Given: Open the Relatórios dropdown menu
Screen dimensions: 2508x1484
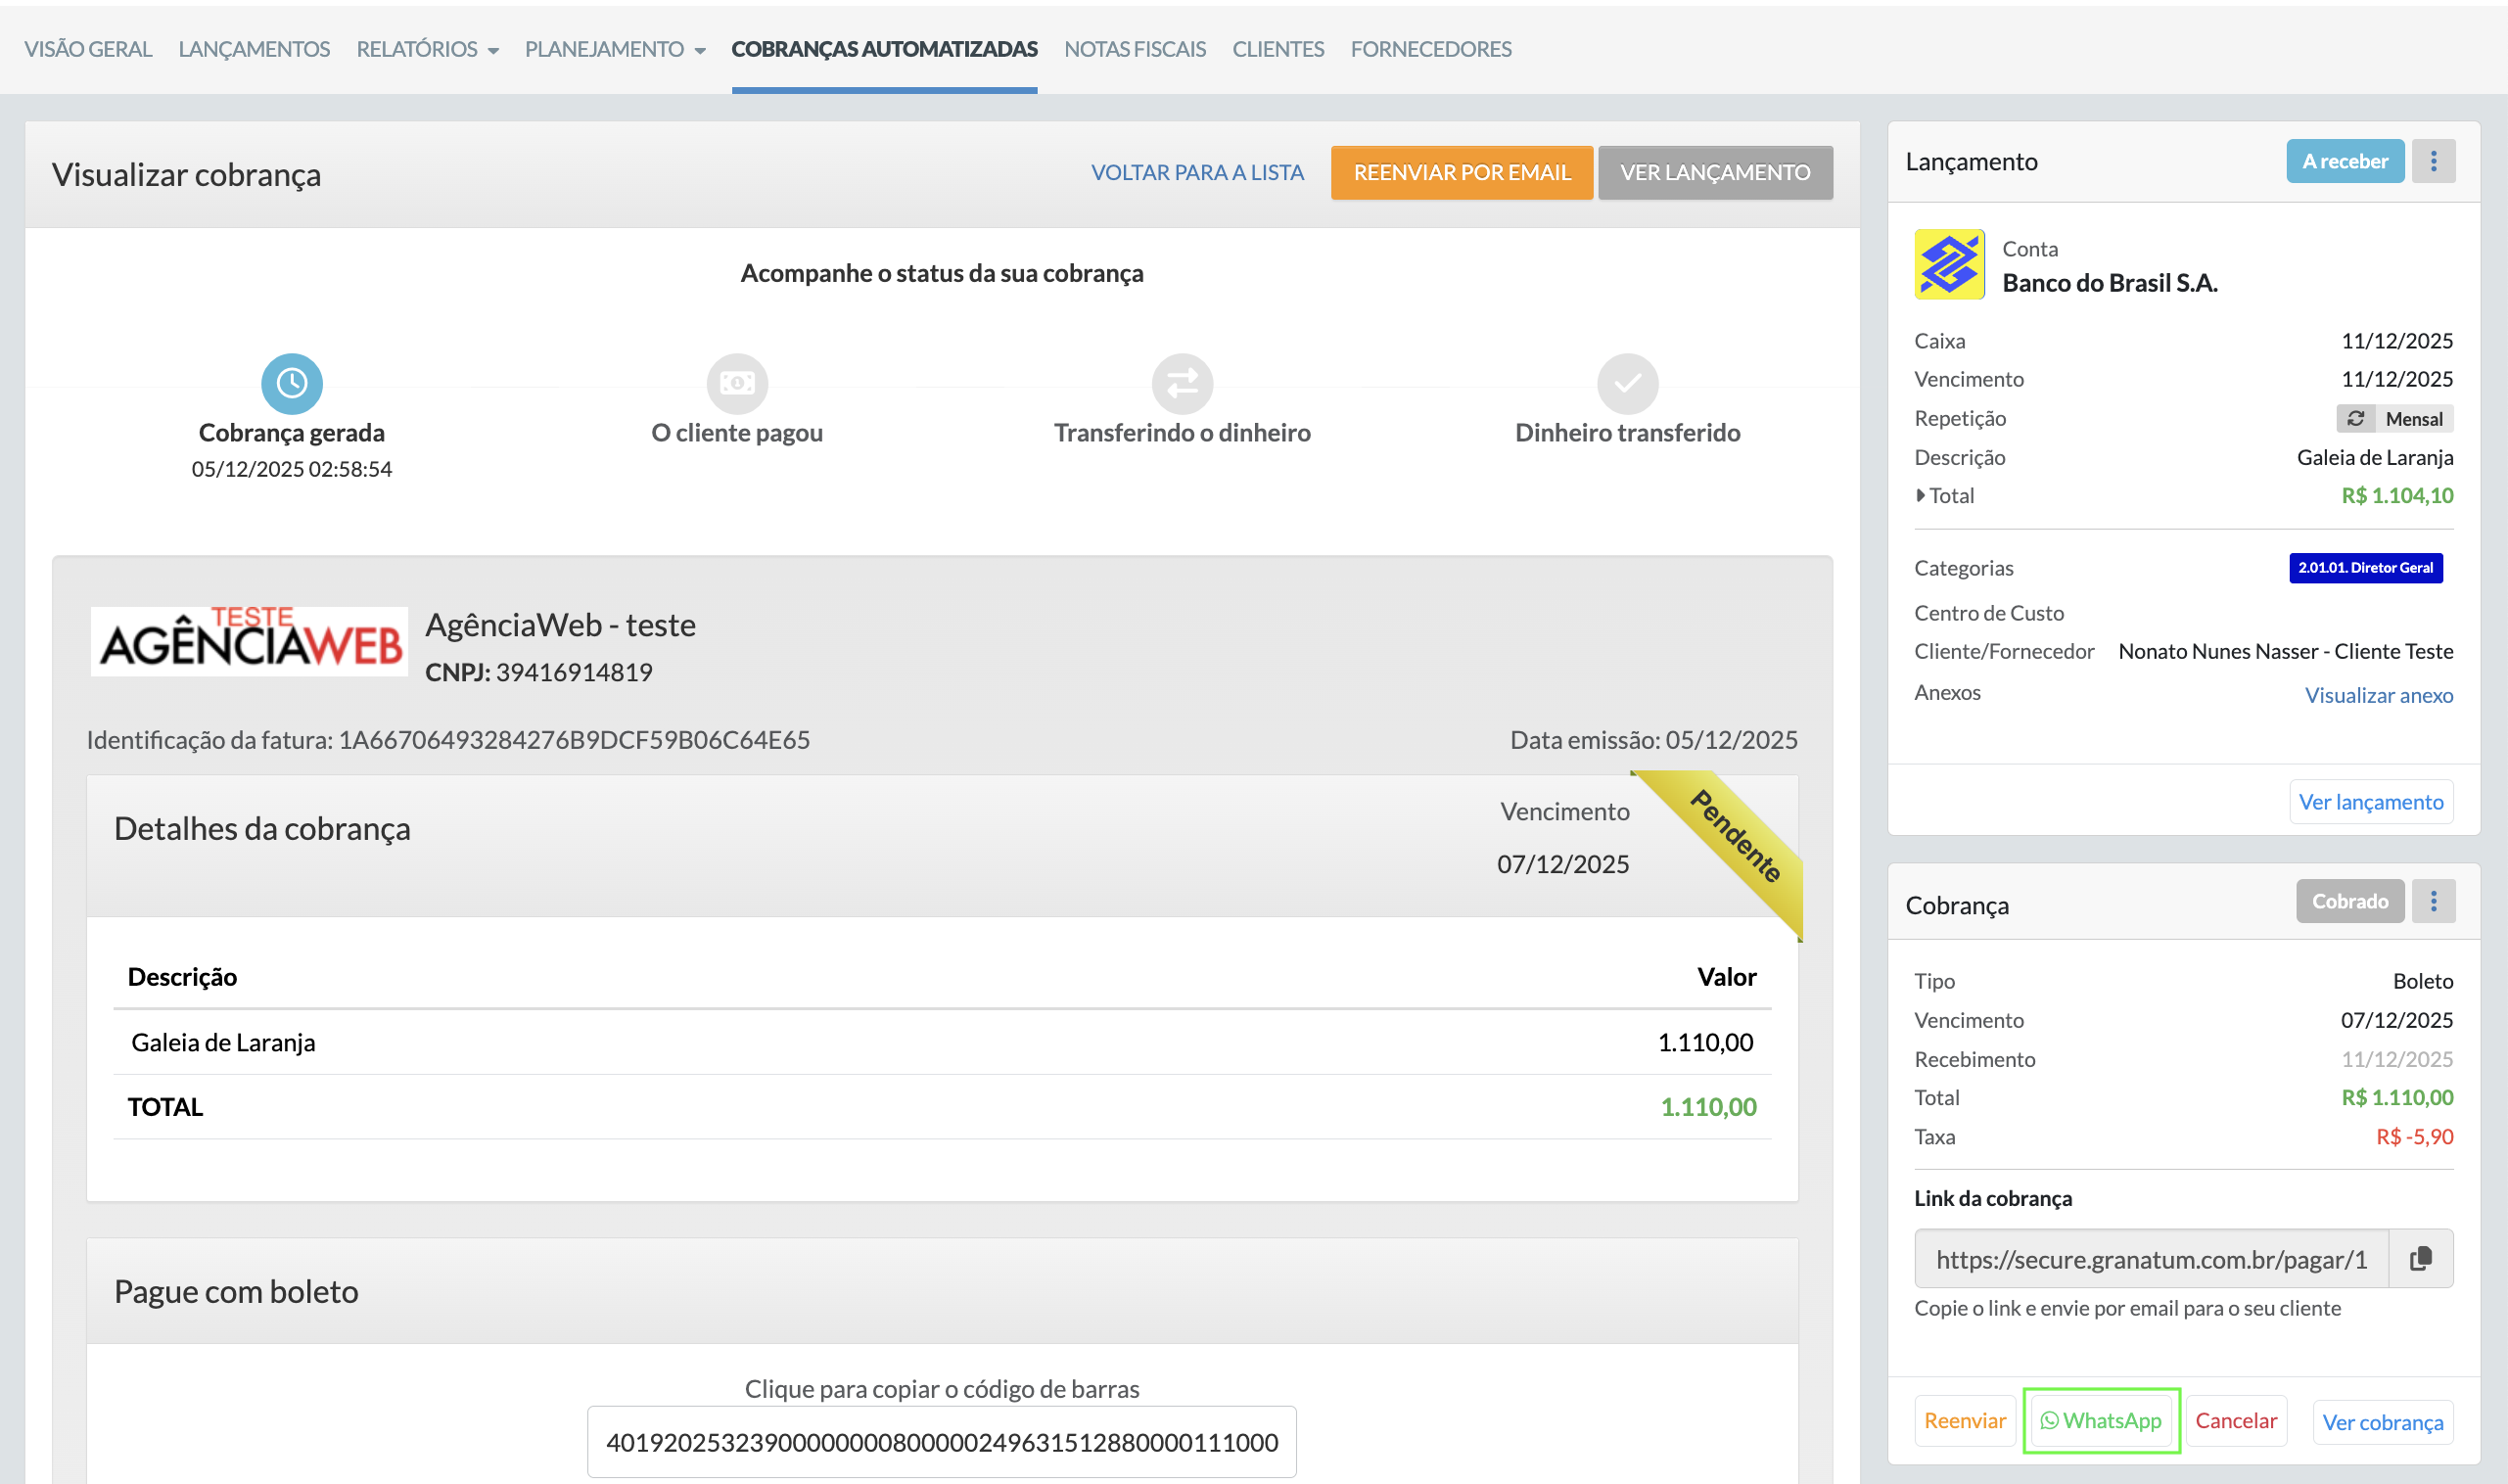Looking at the screenshot, I should click(x=427, y=49).
